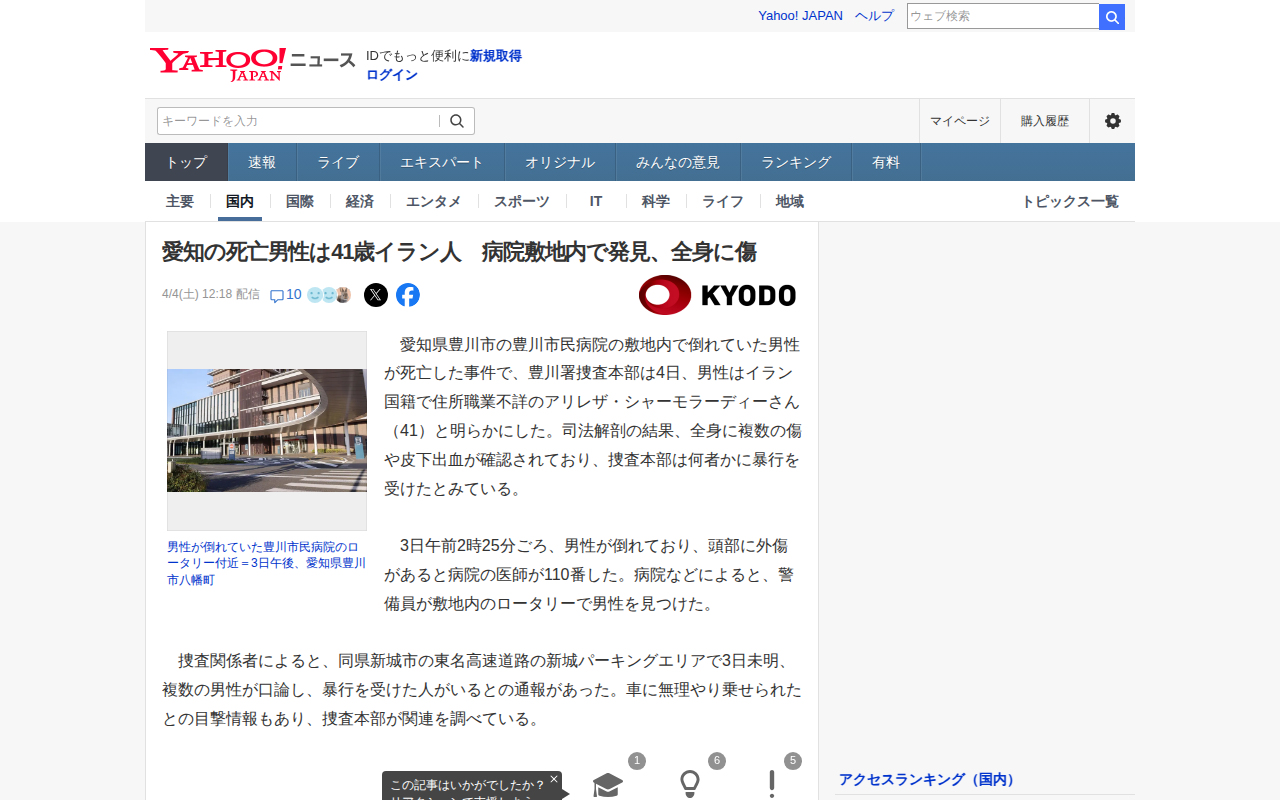Screen dimensions: 1280x800
Task: Open the hospital building photo thumbnail
Action: pyautogui.click(x=267, y=431)
